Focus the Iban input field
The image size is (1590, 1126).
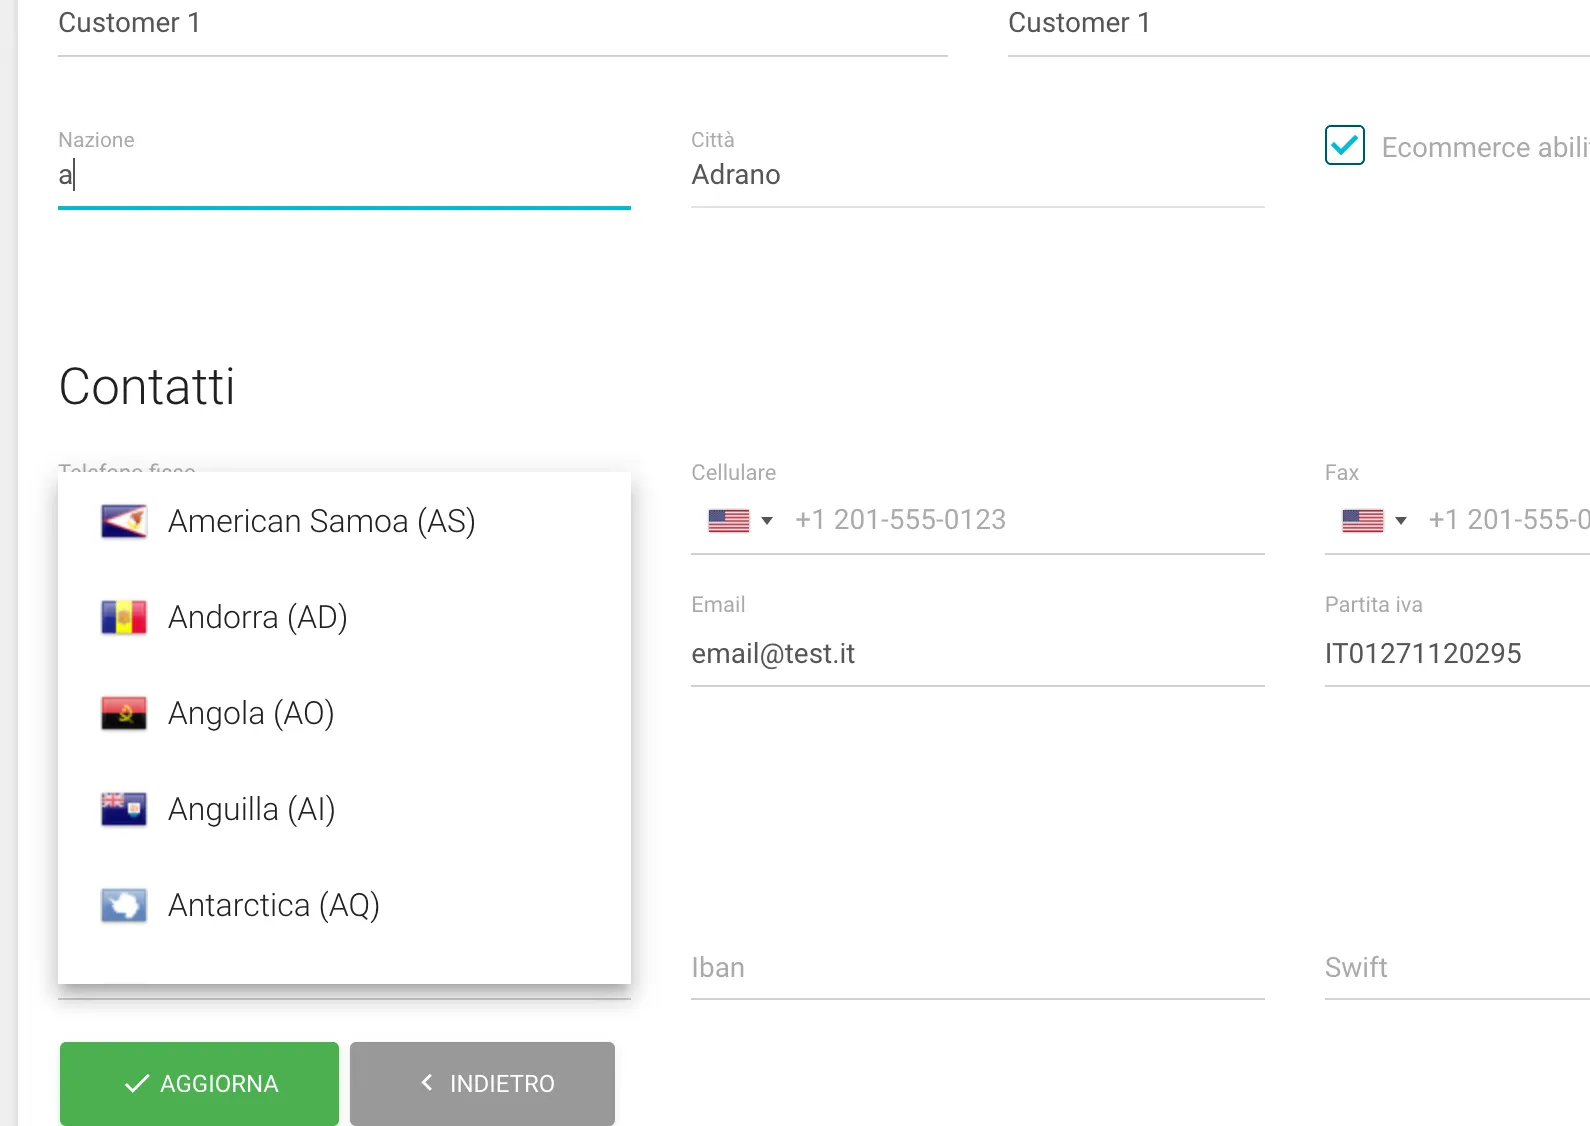point(978,968)
